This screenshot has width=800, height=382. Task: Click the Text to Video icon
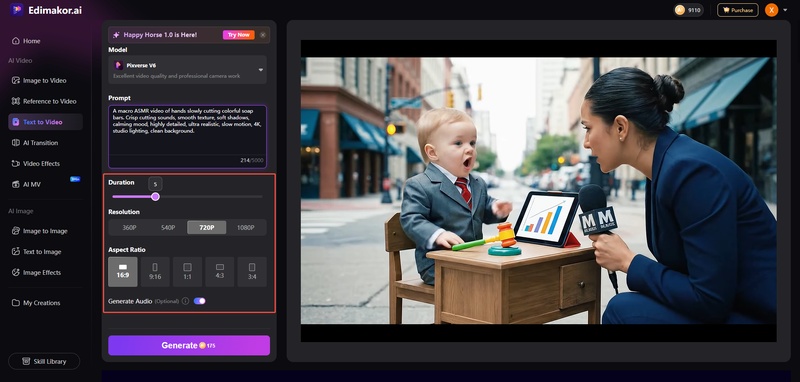(16, 122)
